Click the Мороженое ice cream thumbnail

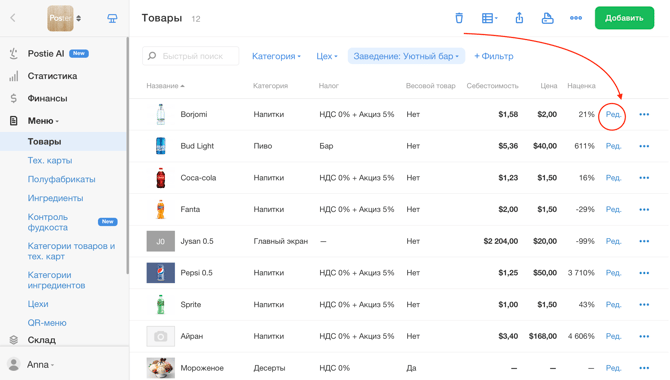pyautogui.click(x=161, y=368)
